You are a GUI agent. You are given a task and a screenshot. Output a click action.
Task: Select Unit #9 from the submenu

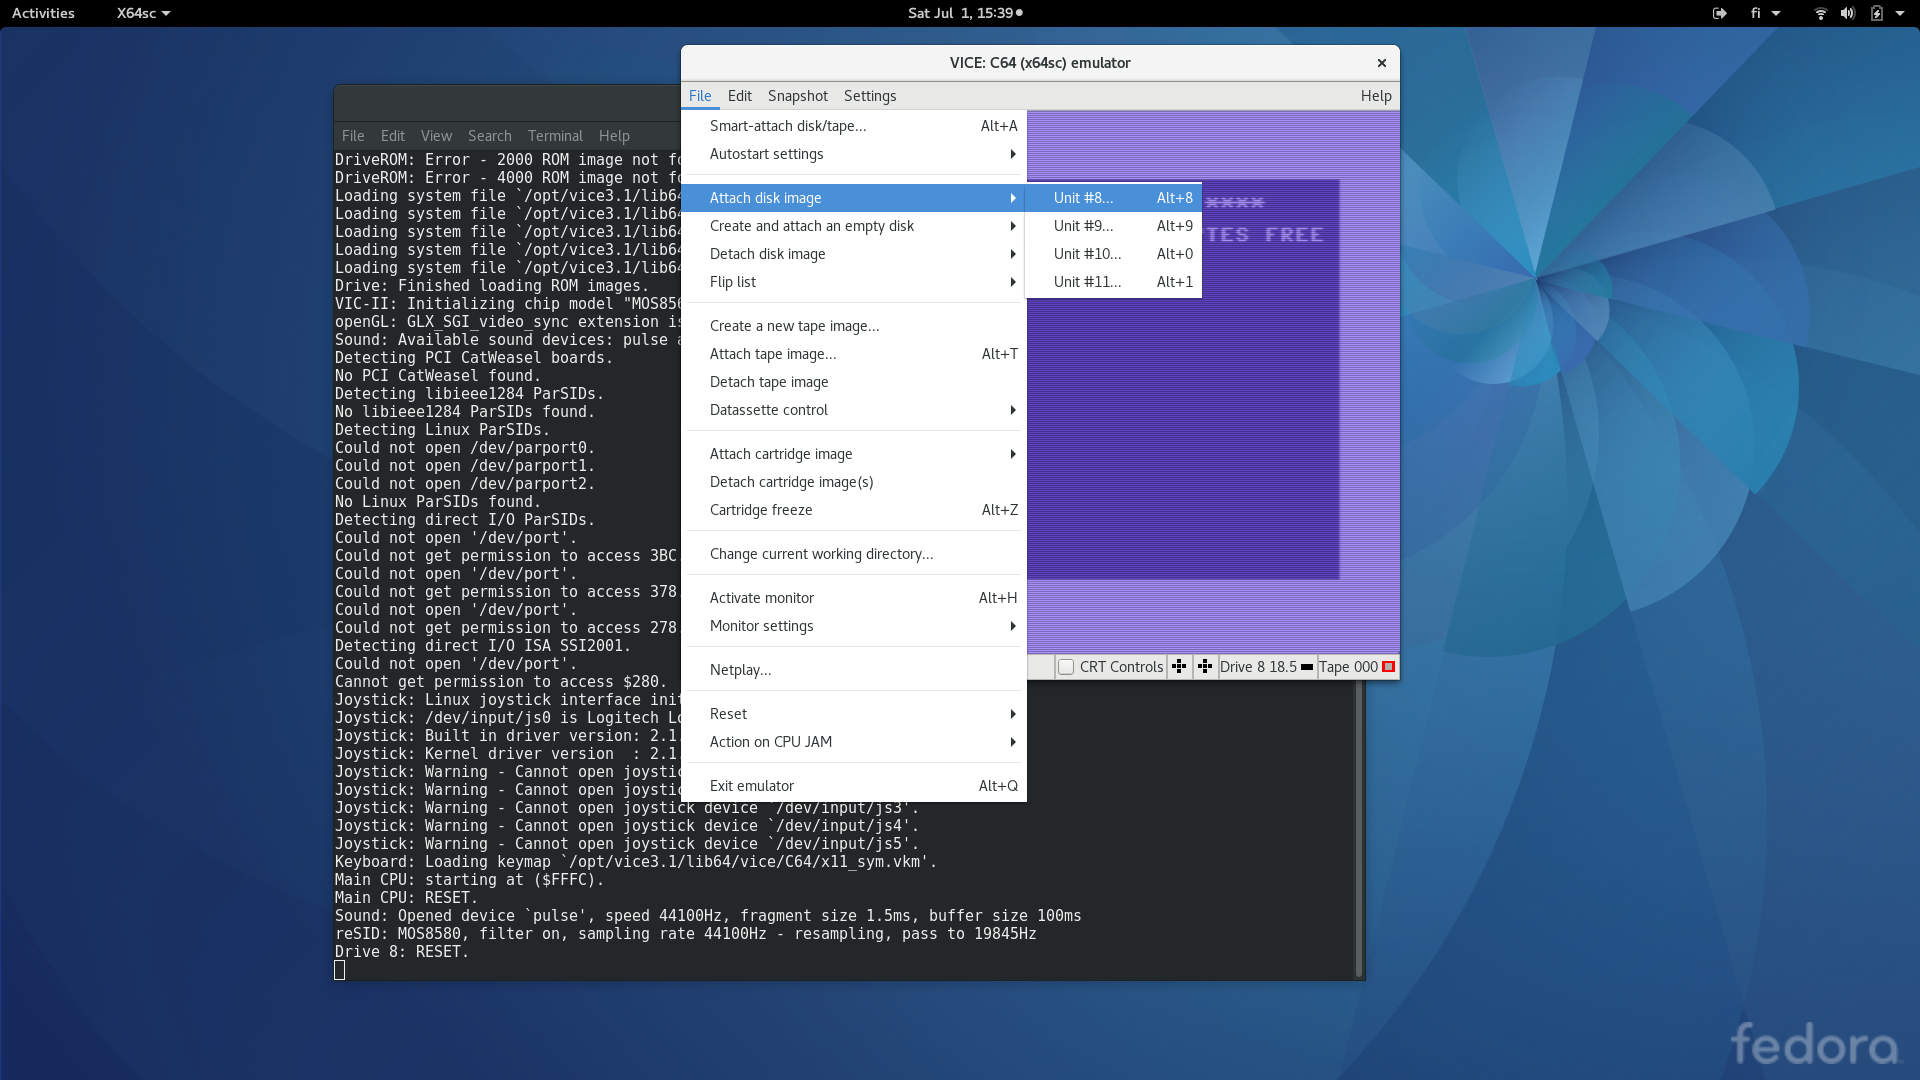coord(1083,225)
